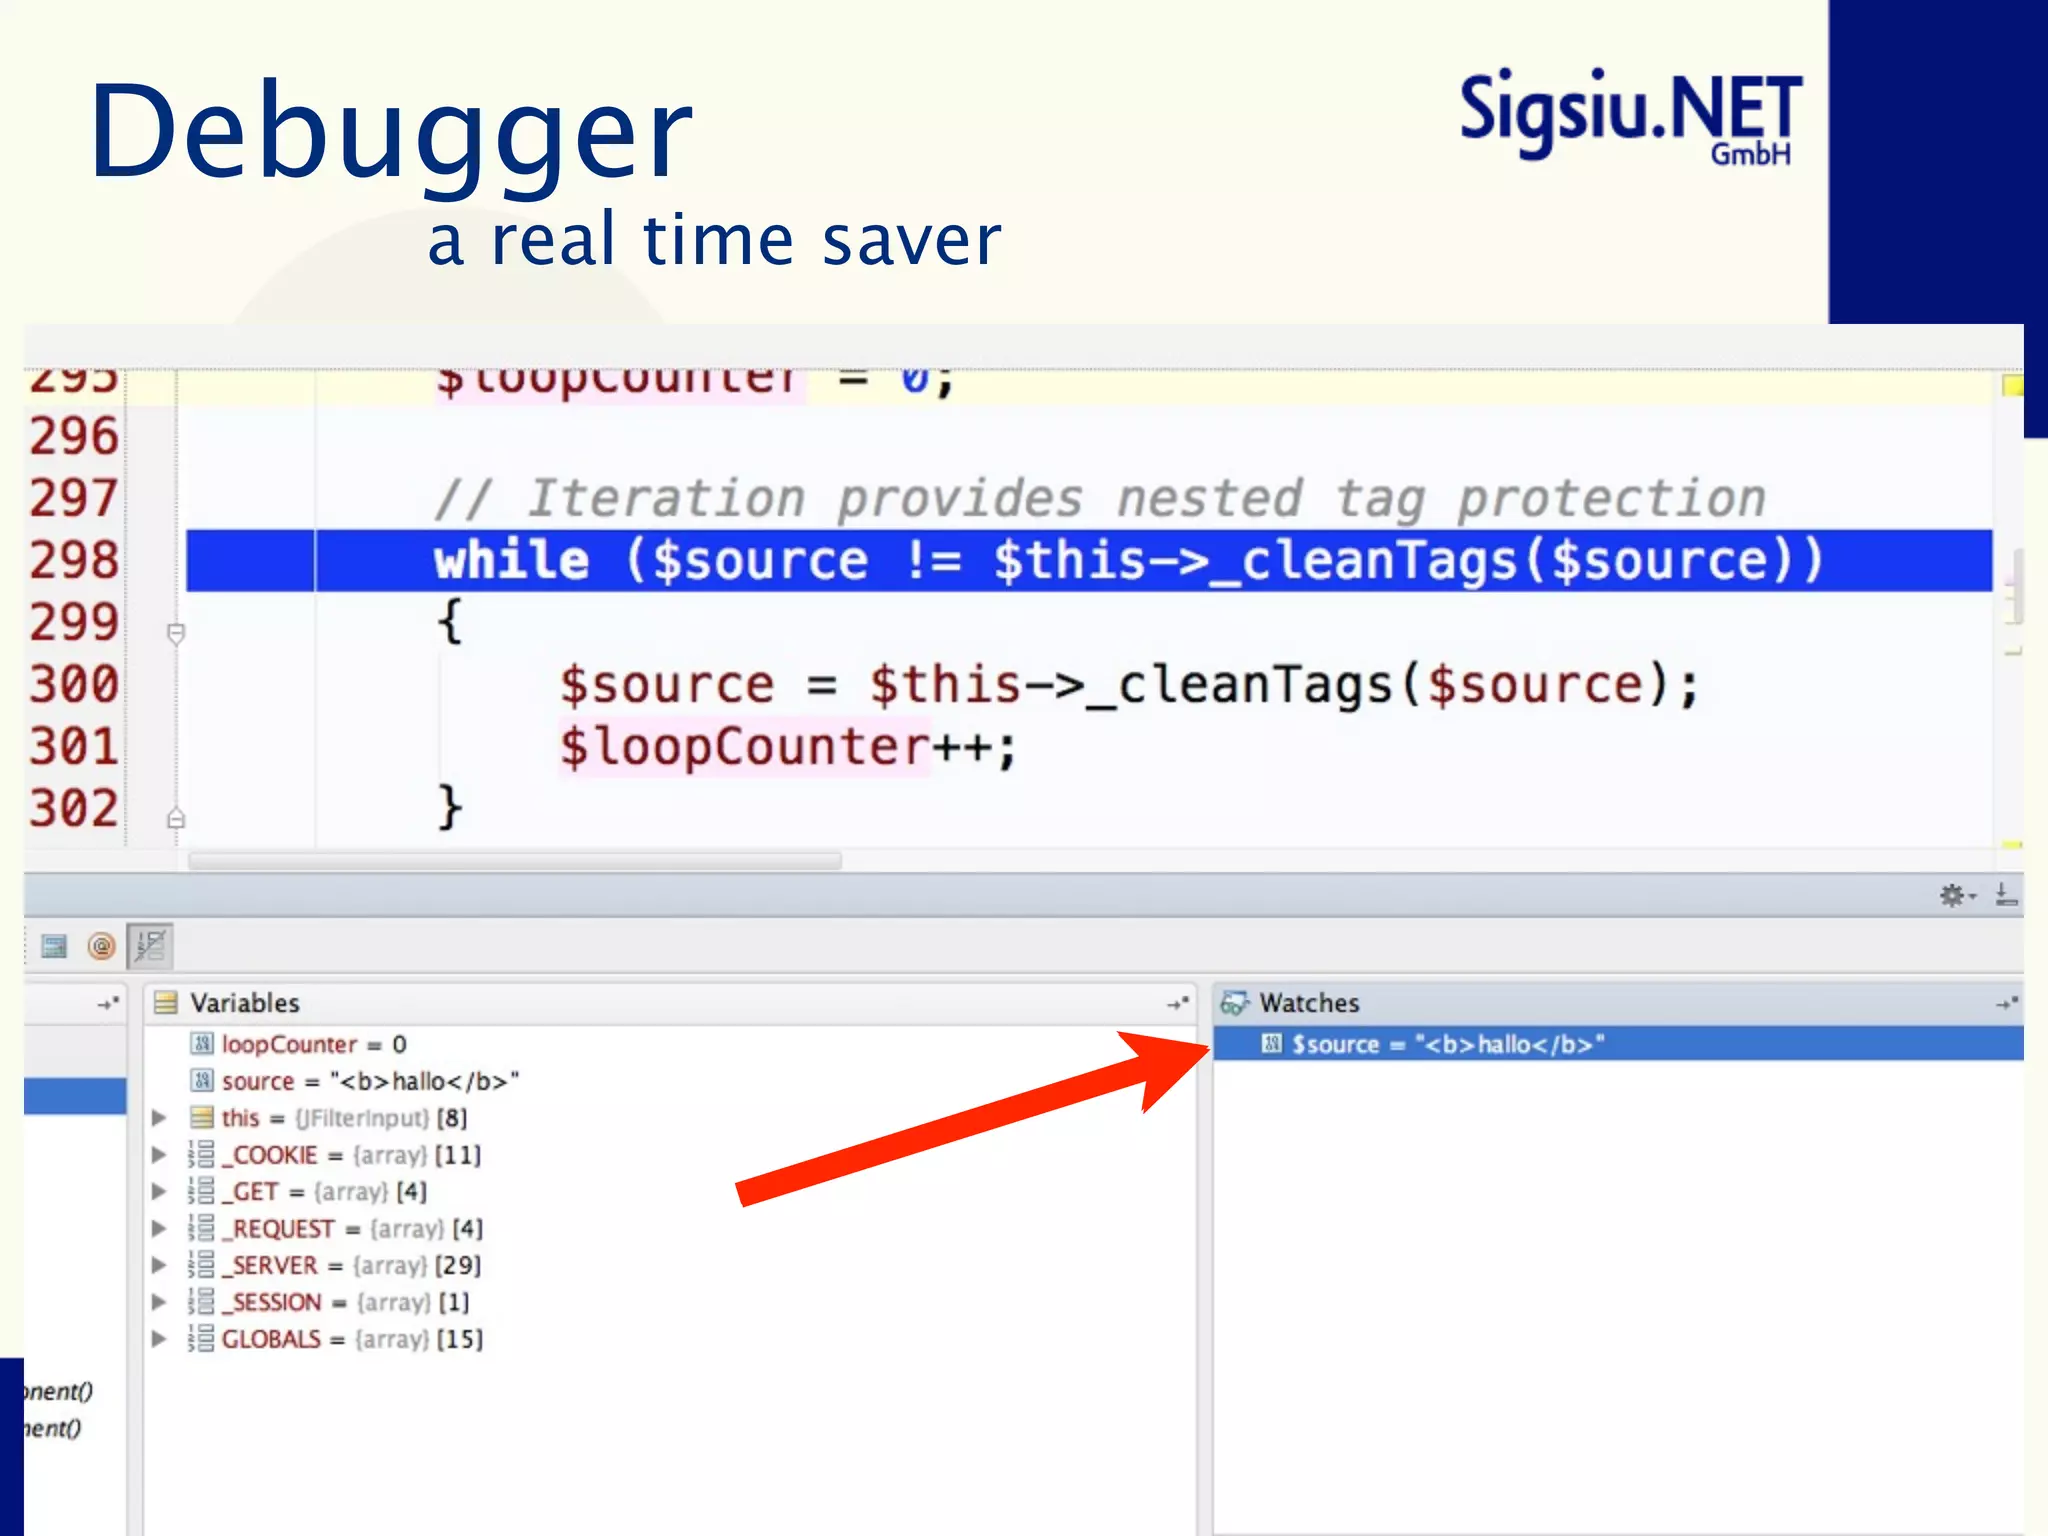Screen dimensions: 2048x1536
Task: Click the Watches panel glasses icon
Action: click(1235, 1003)
